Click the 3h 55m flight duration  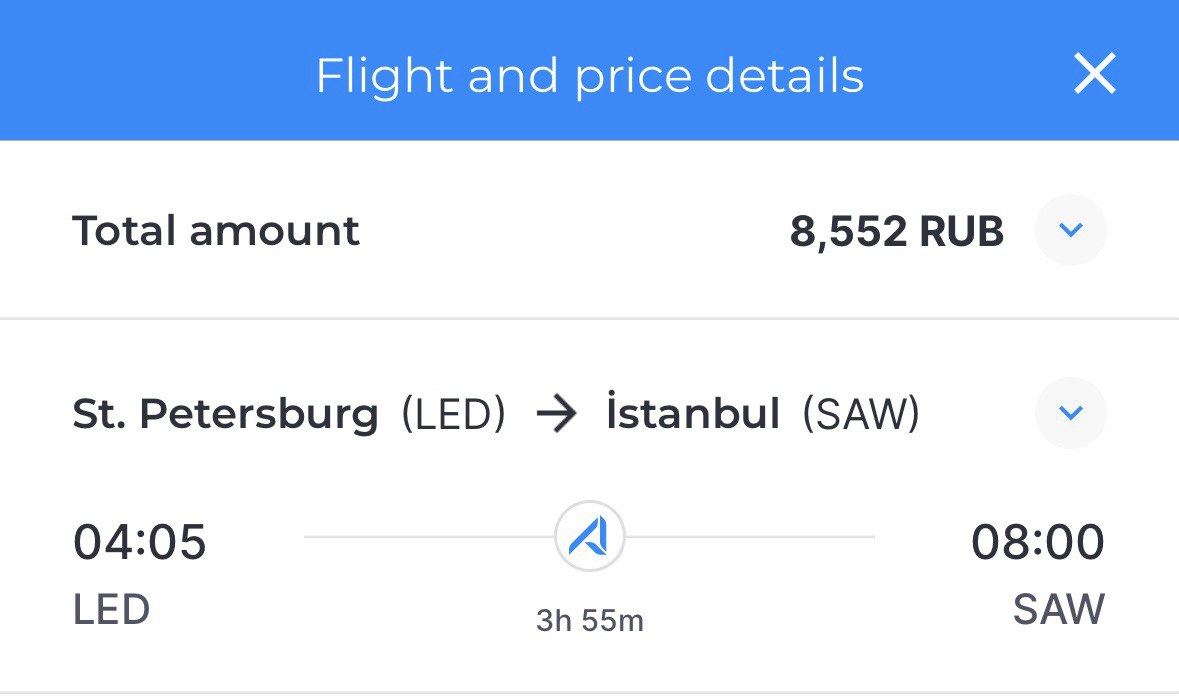[x=590, y=621]
